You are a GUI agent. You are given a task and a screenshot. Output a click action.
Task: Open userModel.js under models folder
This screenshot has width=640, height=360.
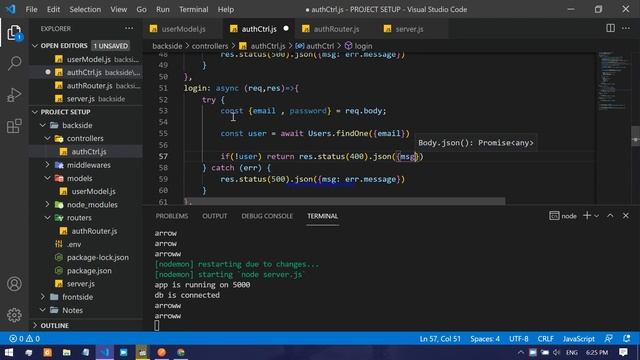point(93,191)
